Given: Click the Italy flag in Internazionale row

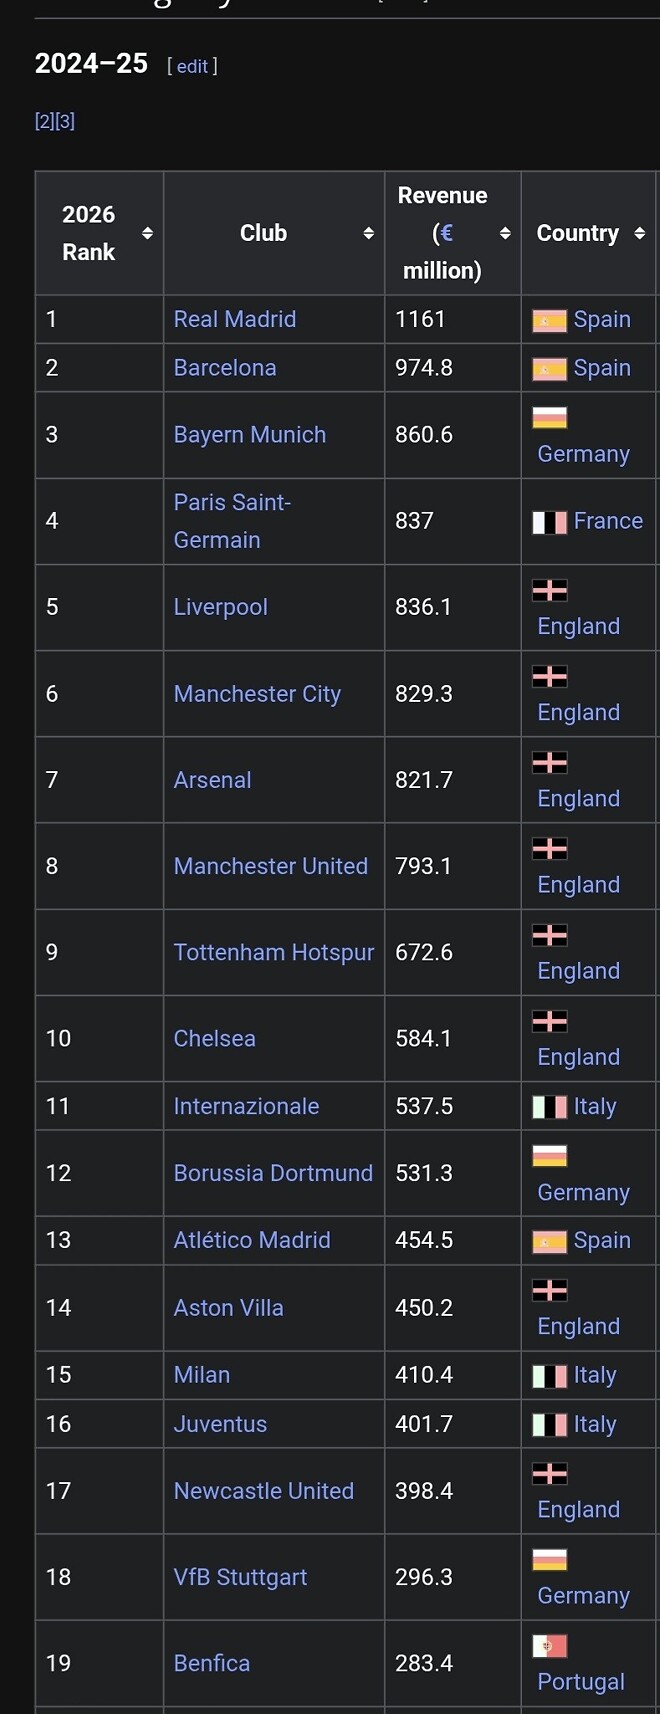Looking at the screenshot, I should pyautogui.click(x=549, y=1107).
